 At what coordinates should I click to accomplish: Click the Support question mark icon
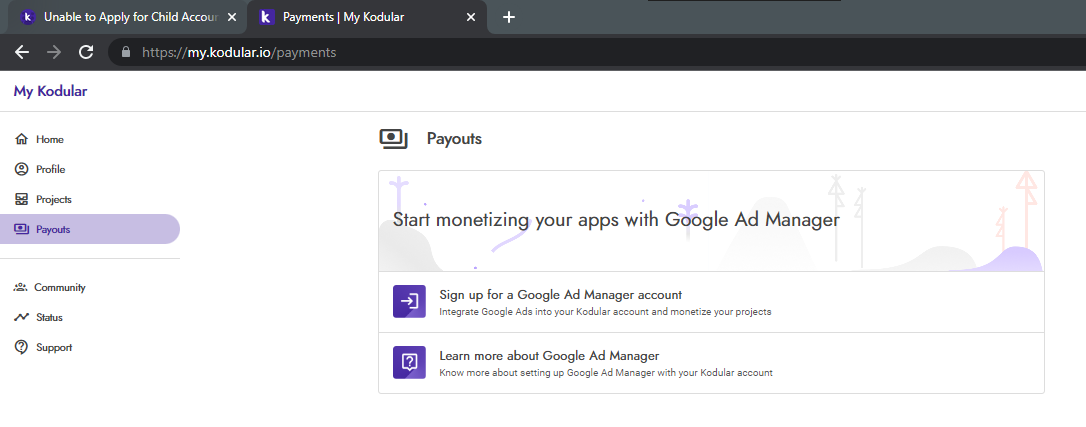click(21, 347)
